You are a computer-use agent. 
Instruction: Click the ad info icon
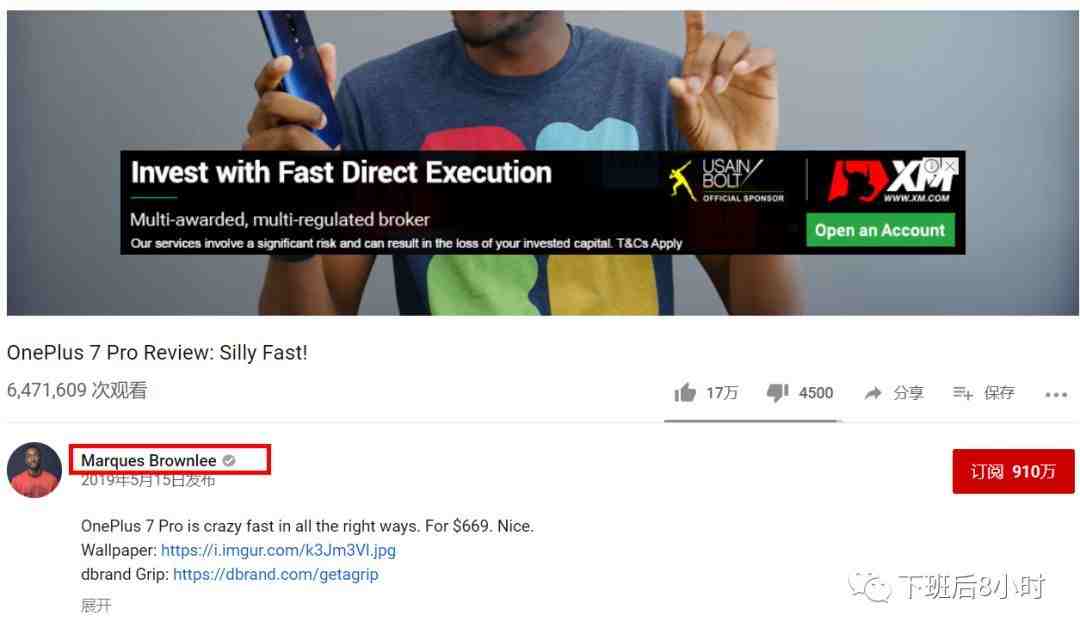[933, 165]
